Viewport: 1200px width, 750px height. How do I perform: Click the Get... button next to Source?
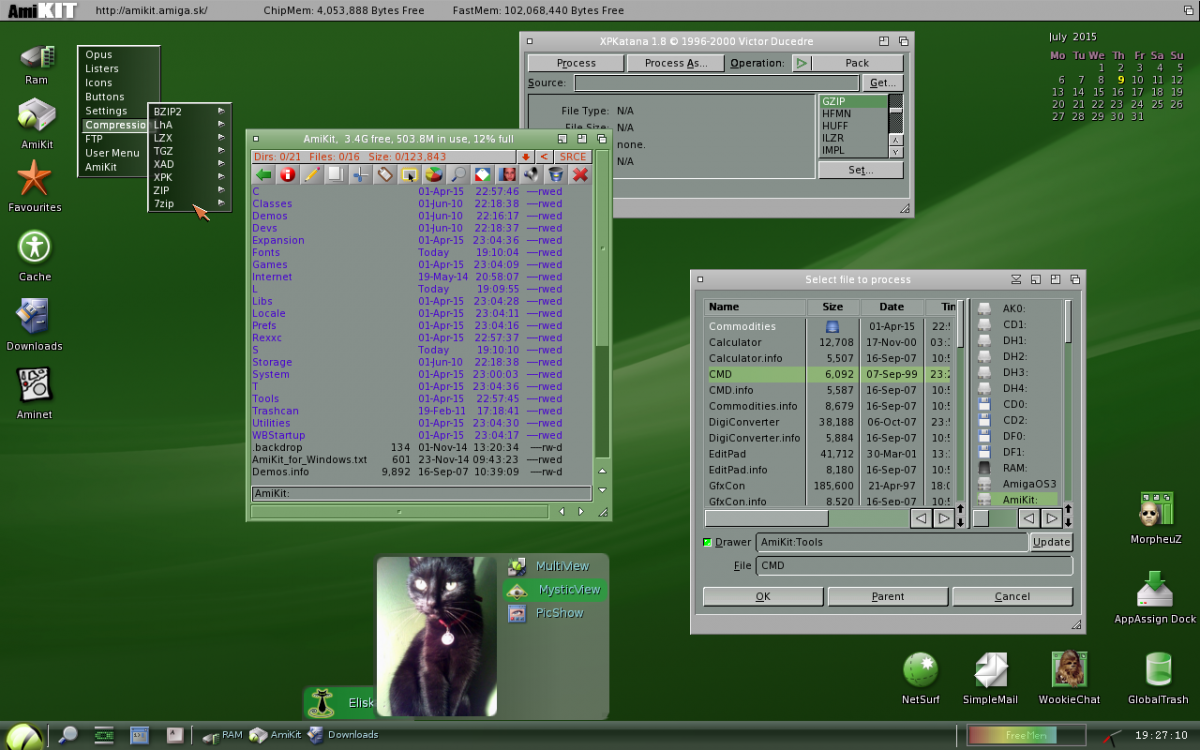(883, 83)
